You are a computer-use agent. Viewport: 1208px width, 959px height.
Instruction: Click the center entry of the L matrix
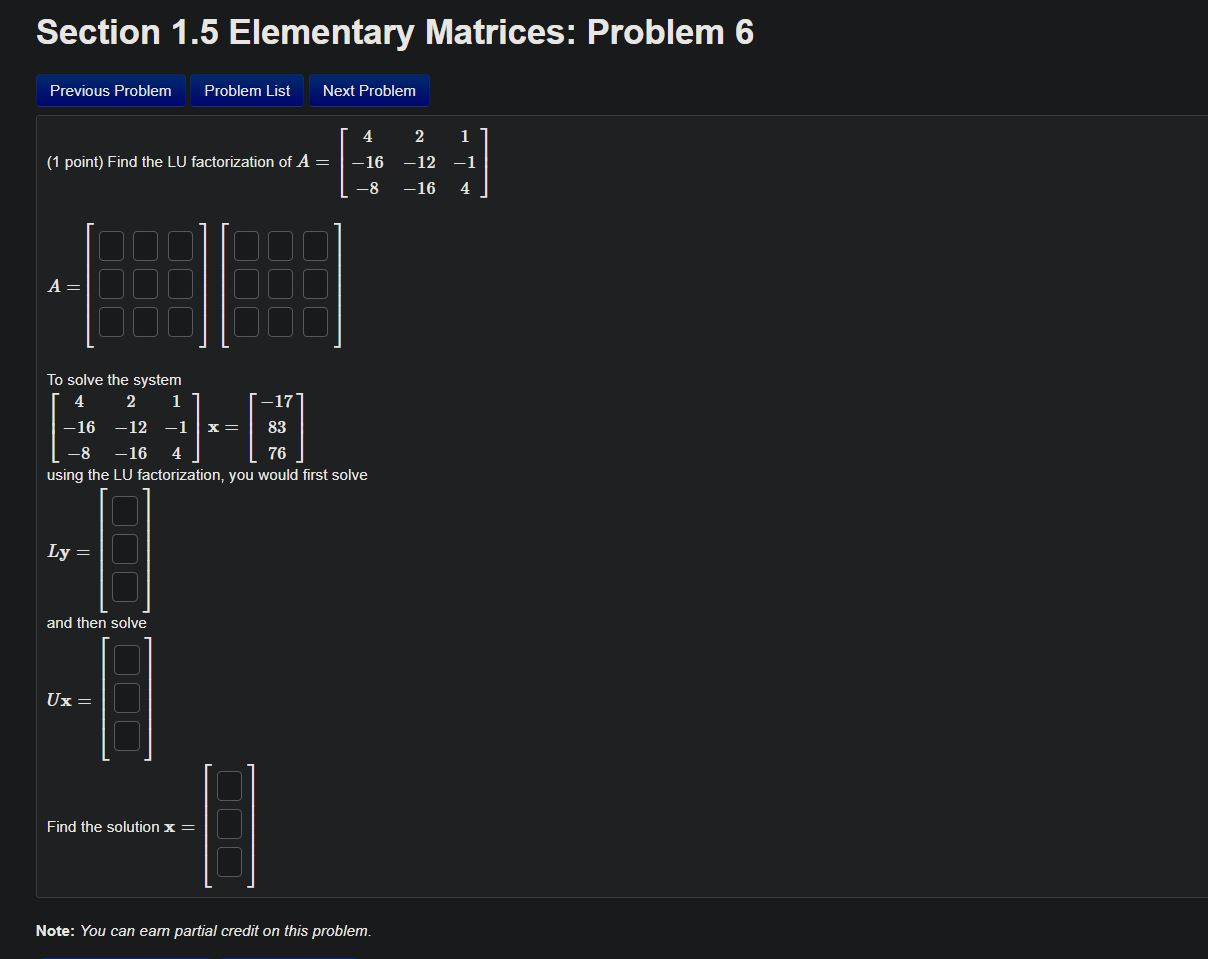point(144,283)
